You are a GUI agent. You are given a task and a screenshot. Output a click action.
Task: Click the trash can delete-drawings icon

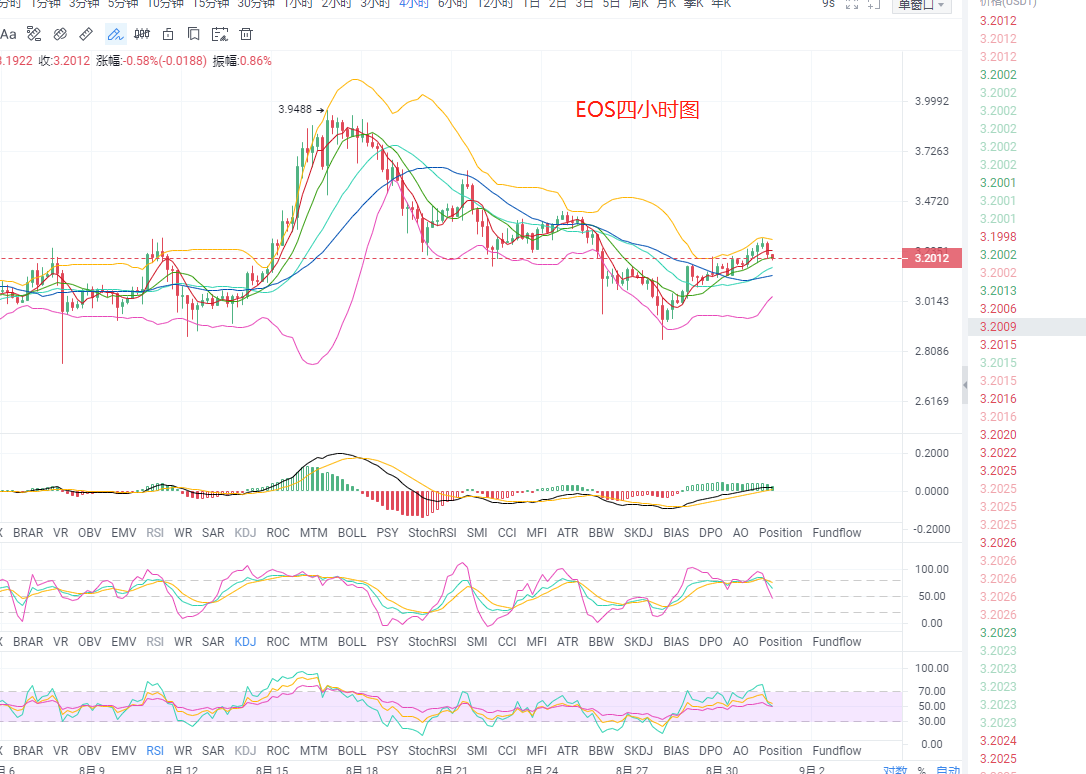(x=245, y=34)
